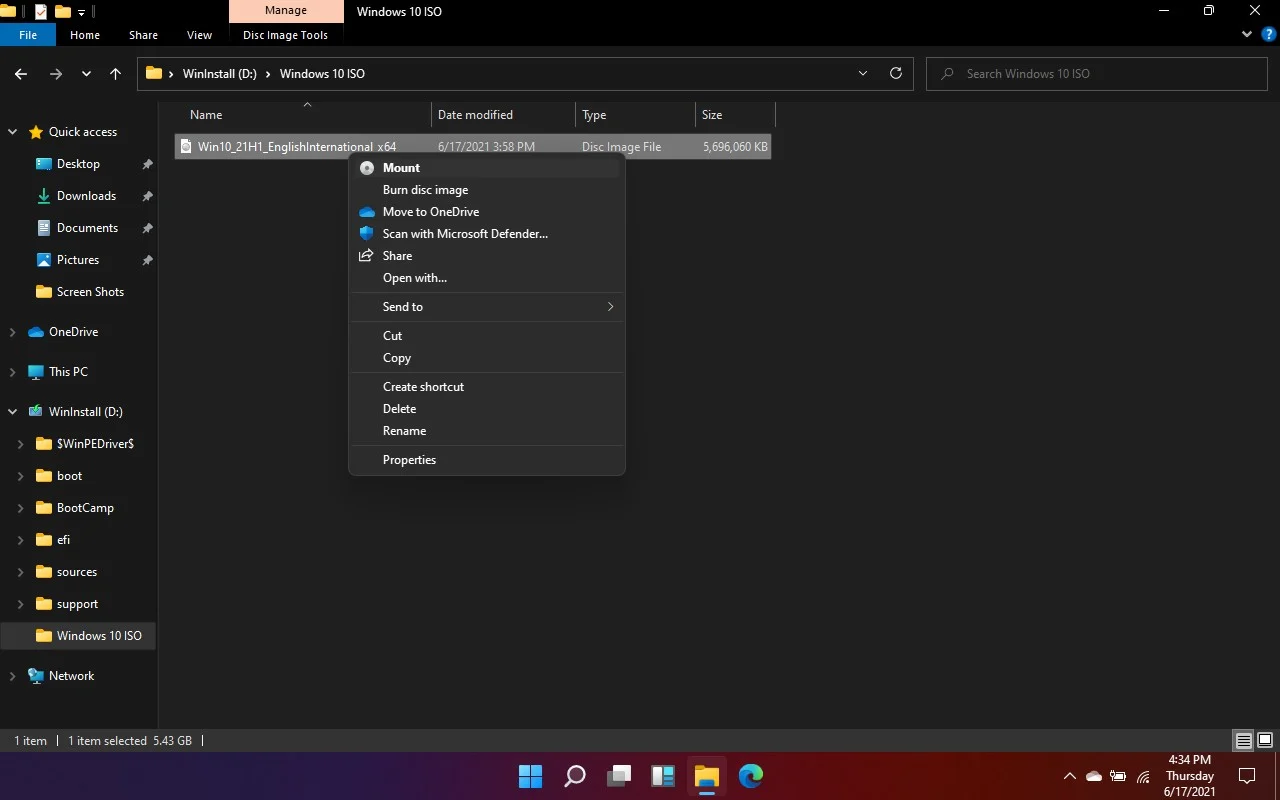Click the Up directory arrow button
The width and height of the screenshot is (1280, 800).
click(x=116, y=74)
